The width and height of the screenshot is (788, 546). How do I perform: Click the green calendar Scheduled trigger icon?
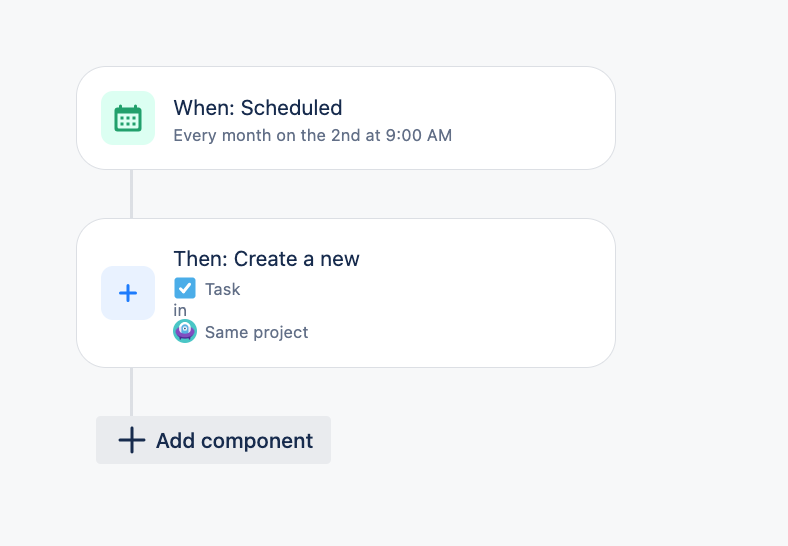pos(128,118)
